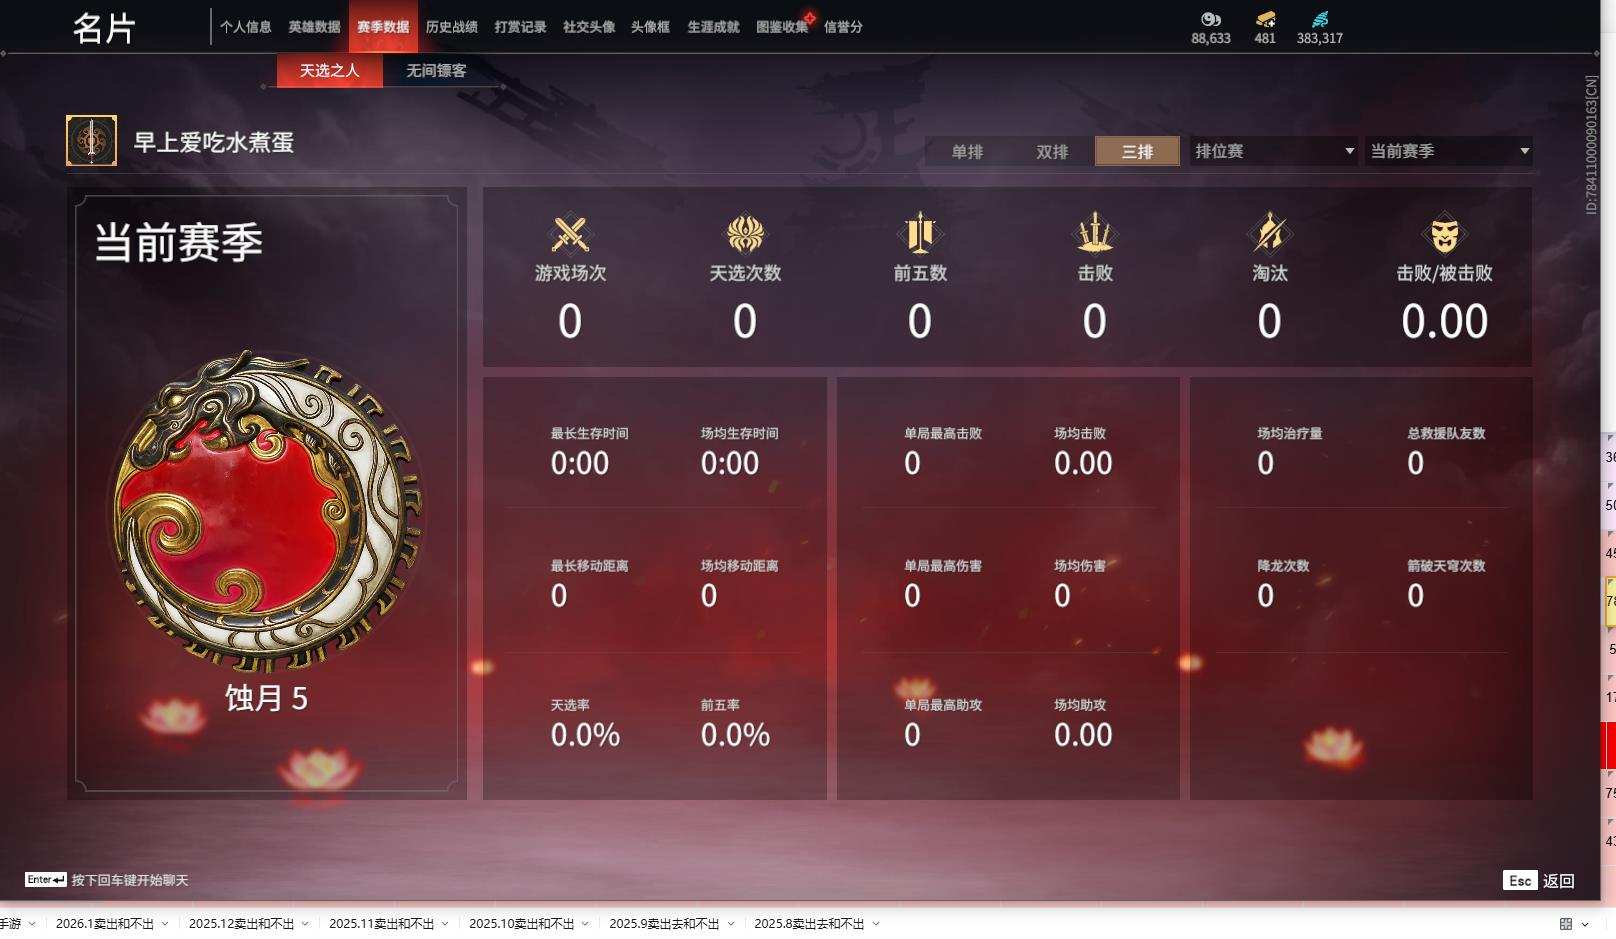The height and width of the screenshot is (939, 1616).
Task: Click the player avatar beside 早上爱吃水煮蛋
Action: click(x=91, y=140)
